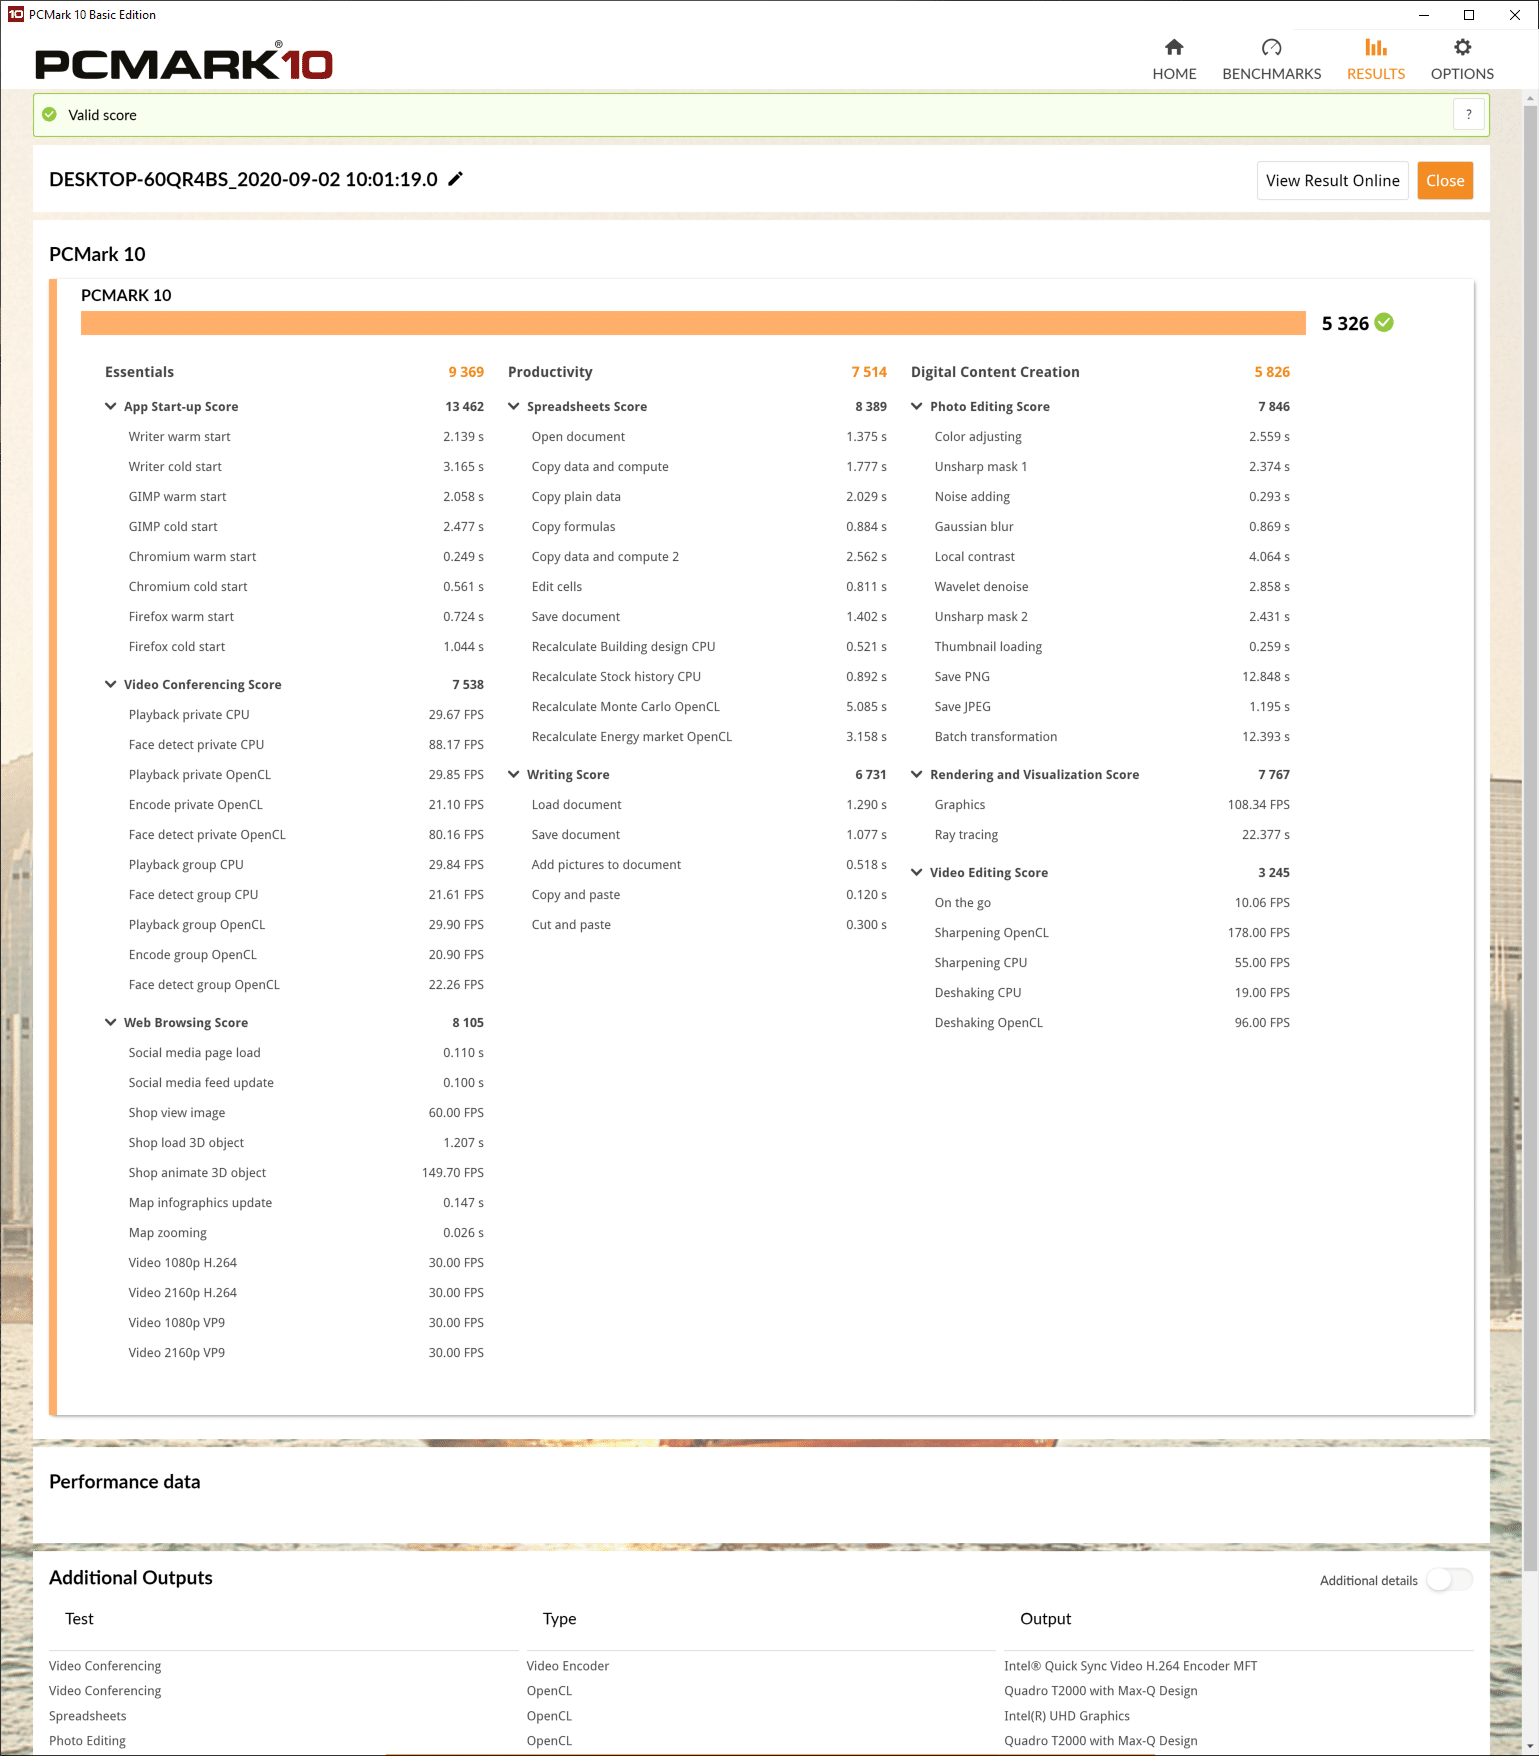Click the Map zooming row
Screen dimensions: 1539x1756
[x=306, y=1232]
